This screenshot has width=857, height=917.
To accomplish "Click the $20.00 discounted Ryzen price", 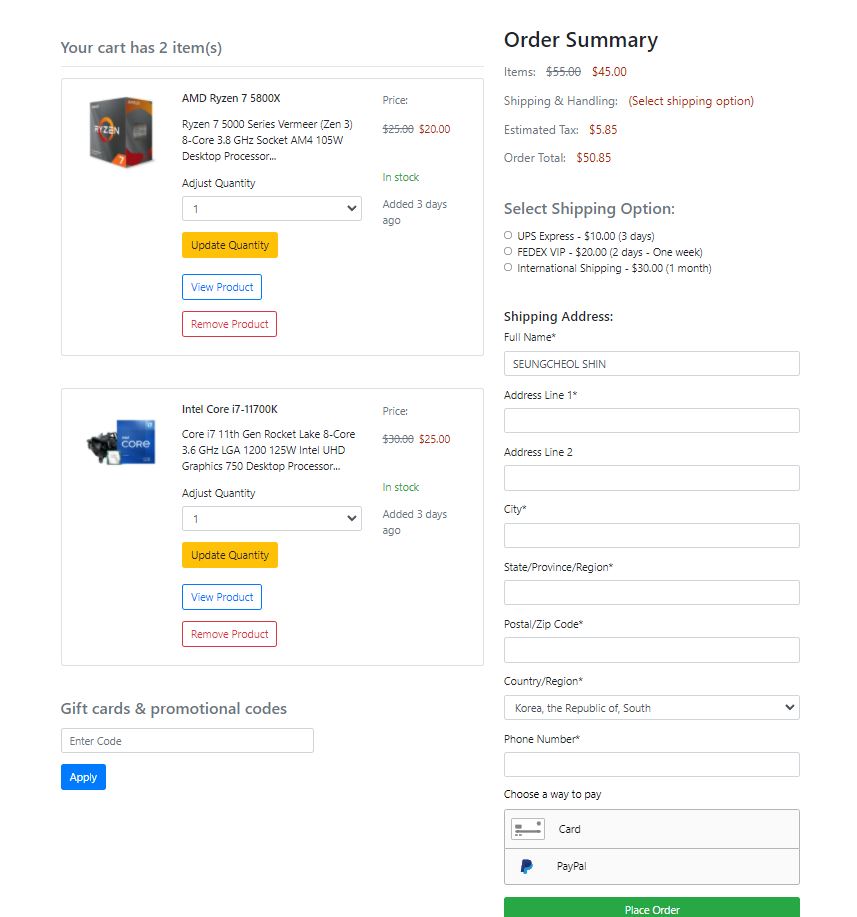I will (x=435, y=129).
